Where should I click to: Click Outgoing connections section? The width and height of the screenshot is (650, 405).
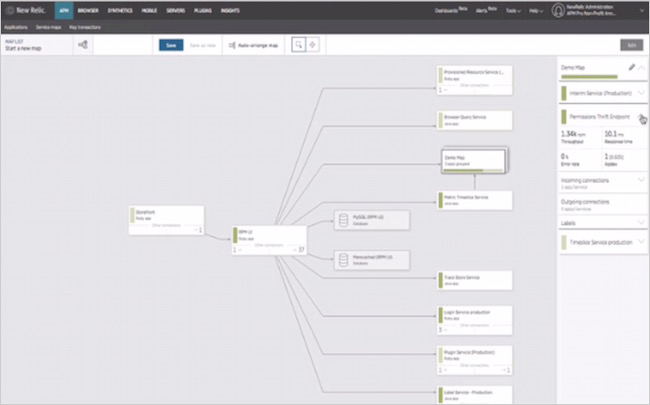pyautogui.click(x=603, y=204)
